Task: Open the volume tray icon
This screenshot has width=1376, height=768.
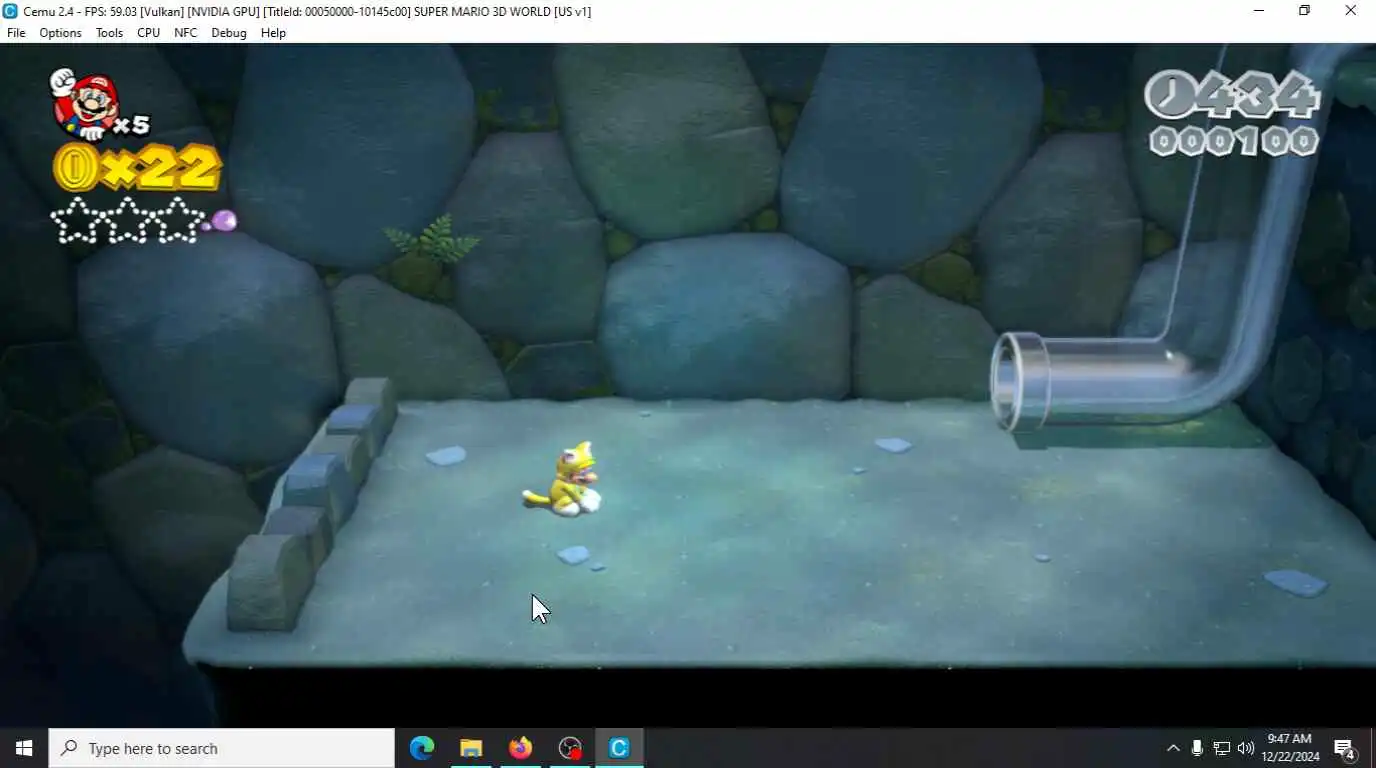Action: [1246, 748]
